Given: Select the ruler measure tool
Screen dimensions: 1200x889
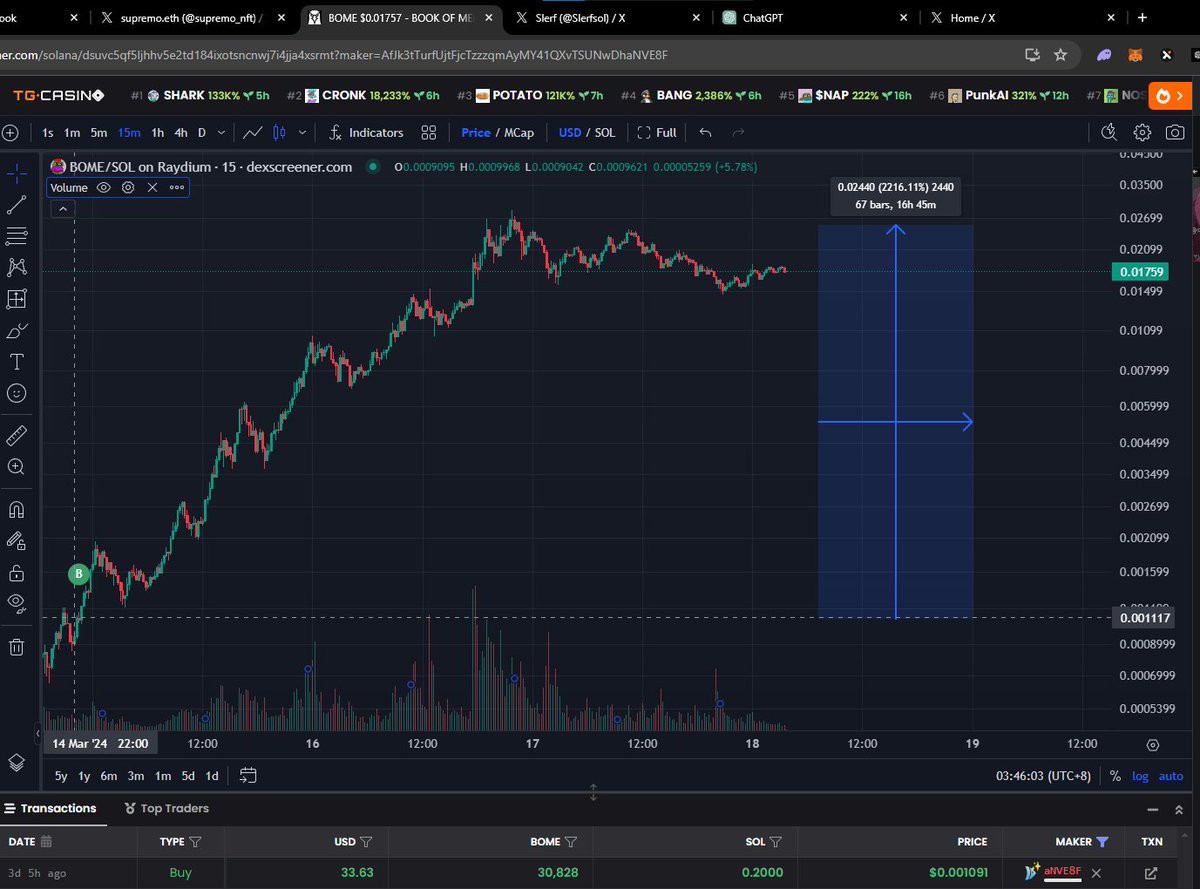Looking at the screenshot, I should pyautogui.click(x=16, y=435).
